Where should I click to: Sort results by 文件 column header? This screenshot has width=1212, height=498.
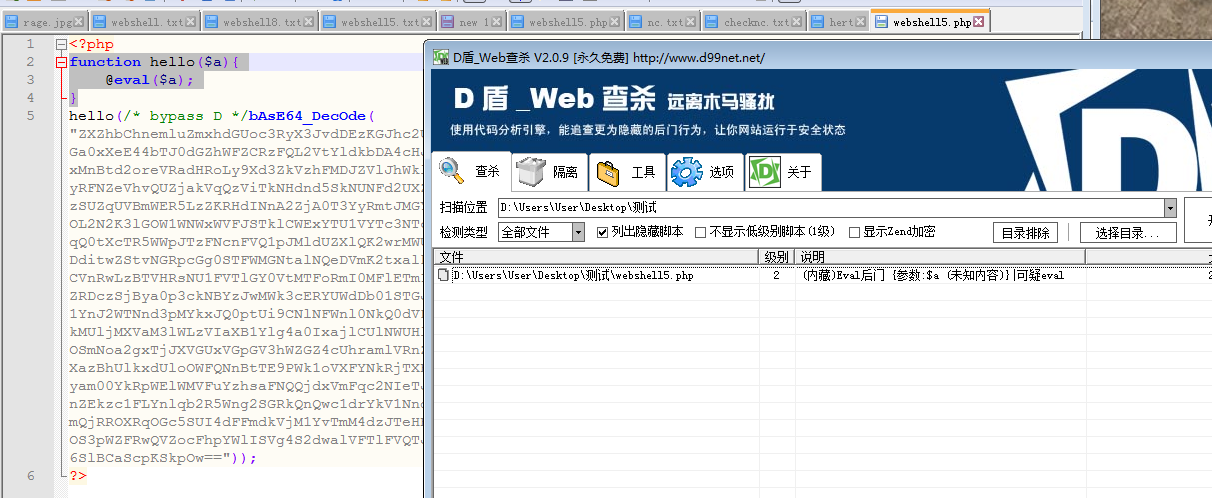point(596,257)
